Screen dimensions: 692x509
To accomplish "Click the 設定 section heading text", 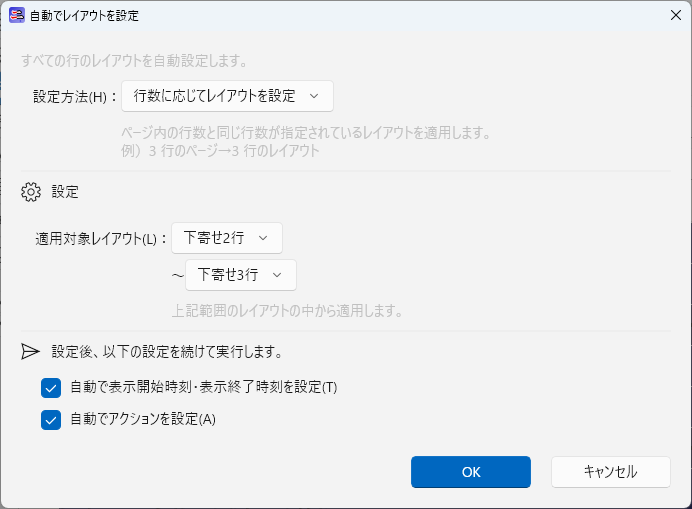I will click(x=65, y=192).
